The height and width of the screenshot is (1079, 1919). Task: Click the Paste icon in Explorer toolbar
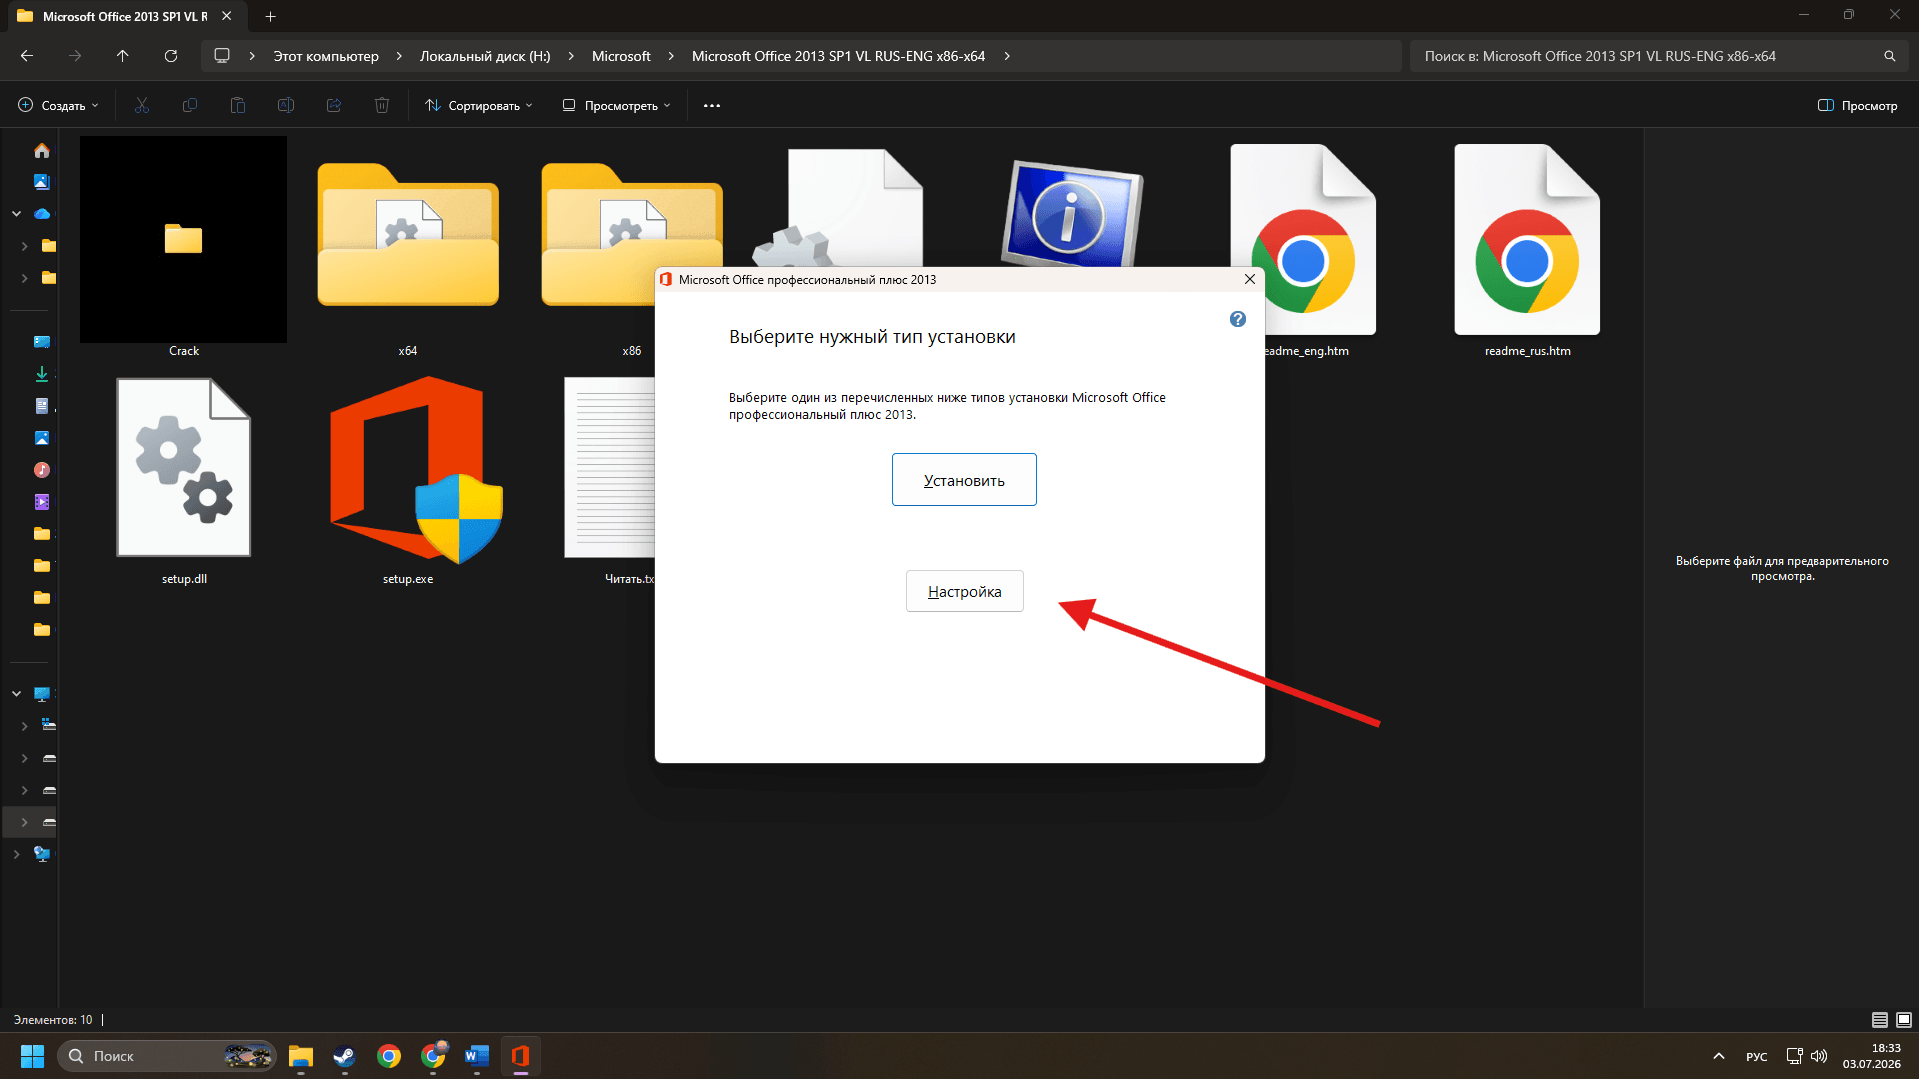point(238,105)
